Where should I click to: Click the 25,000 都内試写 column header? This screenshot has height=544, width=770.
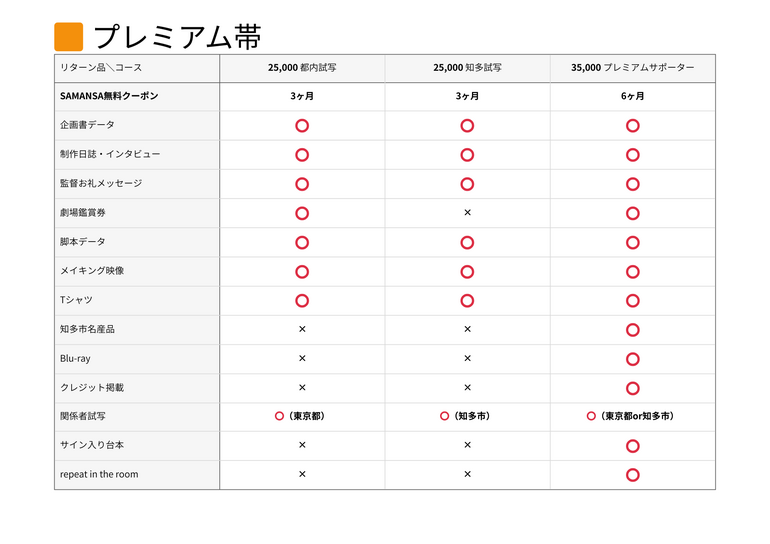tap(302, 68)
